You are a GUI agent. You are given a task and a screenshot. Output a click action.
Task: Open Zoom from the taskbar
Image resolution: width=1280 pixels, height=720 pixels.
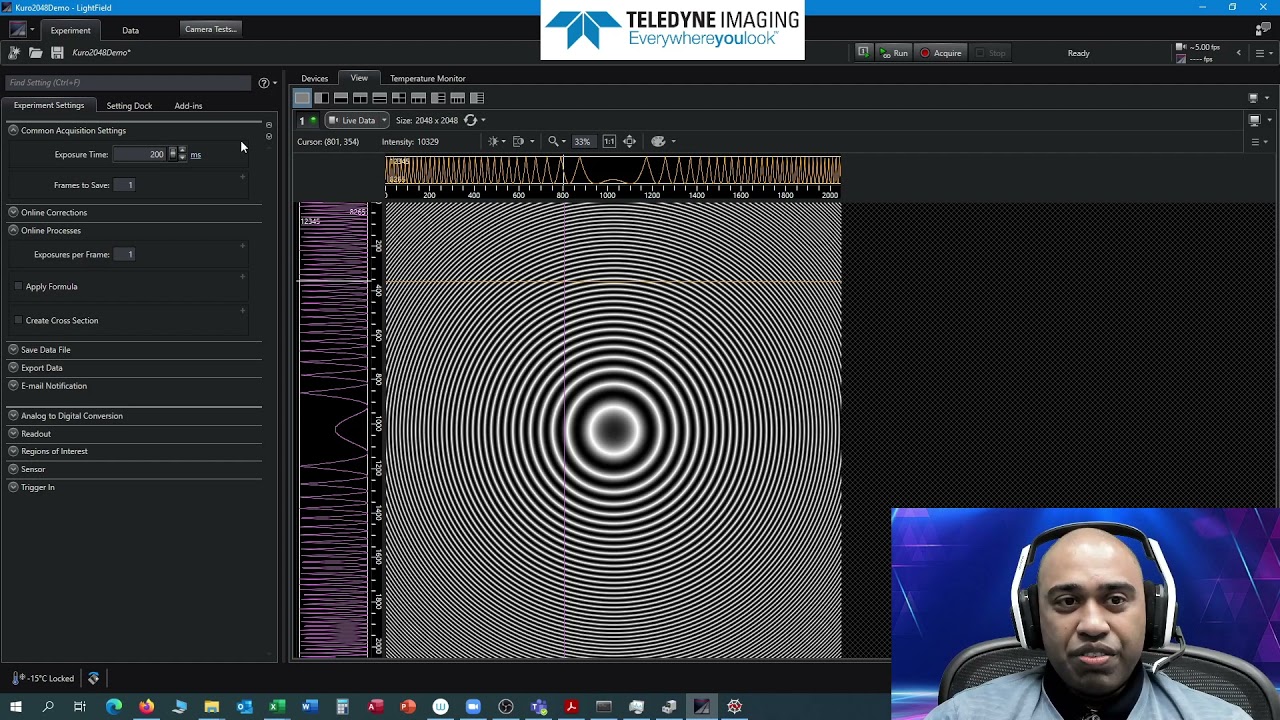point(473,707)
